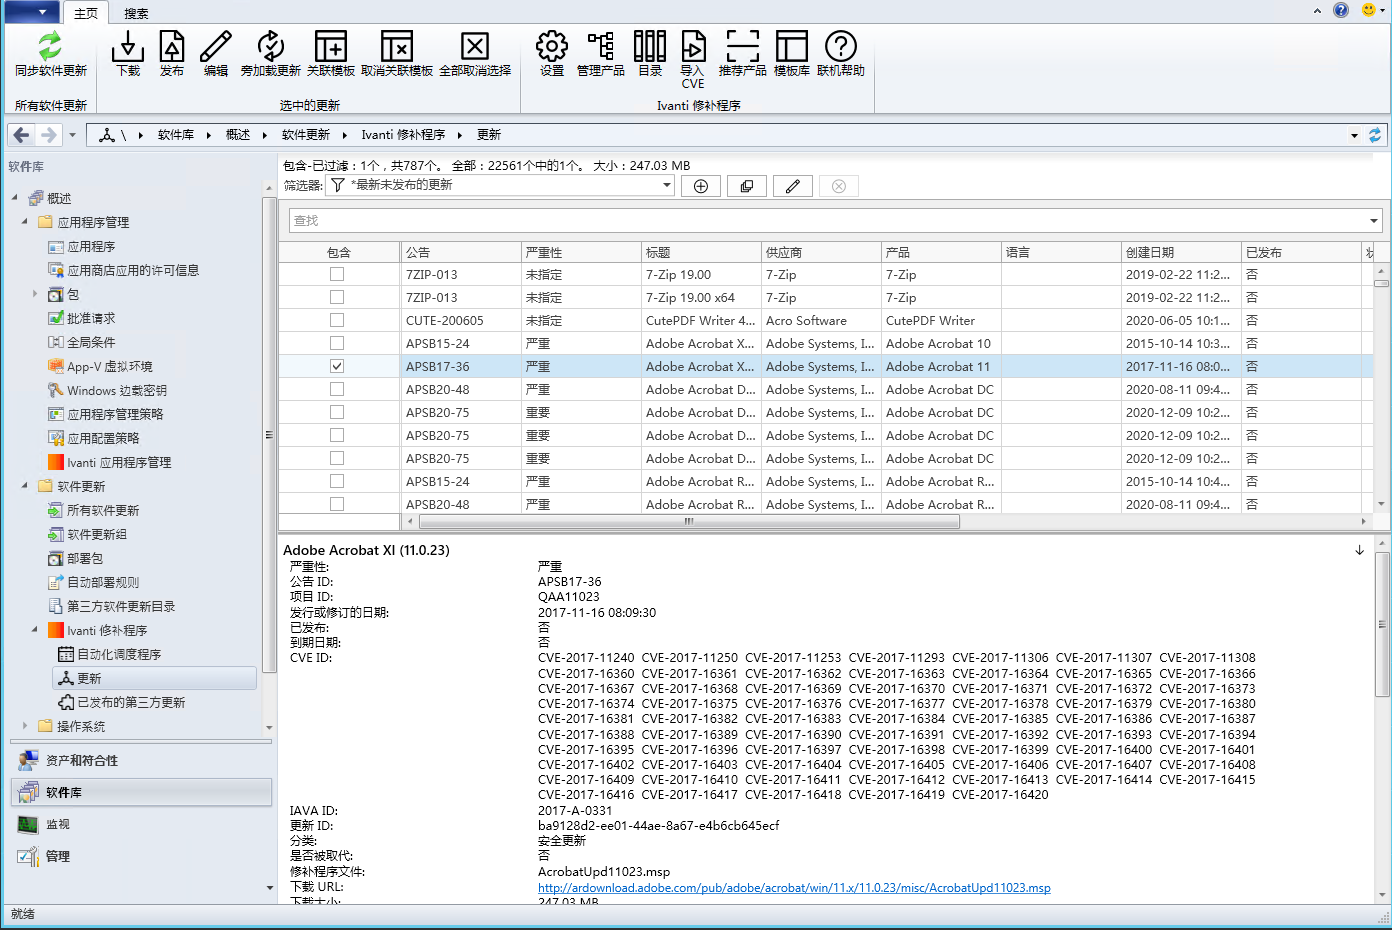Uncheck the APSB17-36 row checkbox
This screenshot has height=930, width=1392.
pos(337,366)
